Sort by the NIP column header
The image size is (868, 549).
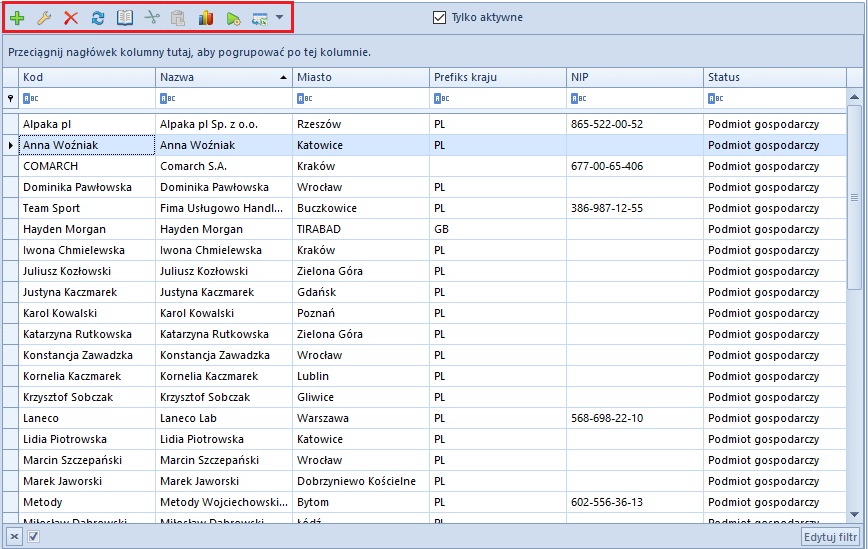click(x=635, y=77)
